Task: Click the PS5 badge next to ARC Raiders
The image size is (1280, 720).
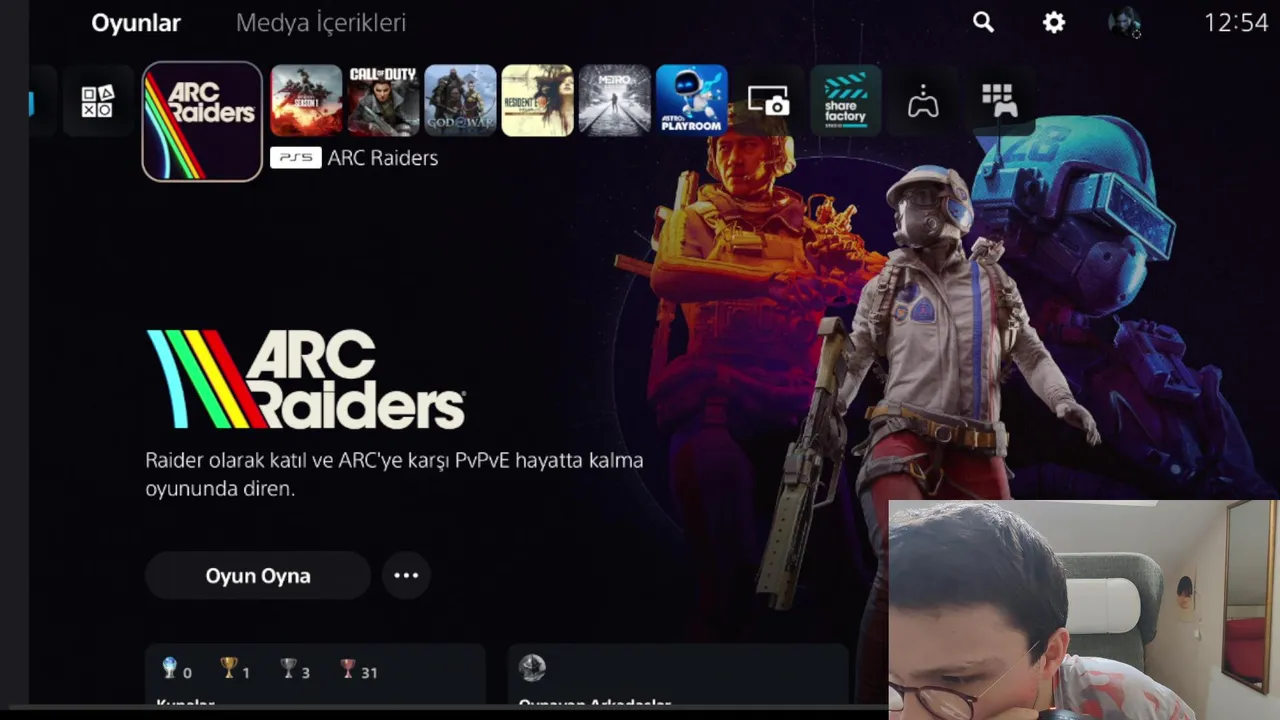Action: tap(295, 158)
